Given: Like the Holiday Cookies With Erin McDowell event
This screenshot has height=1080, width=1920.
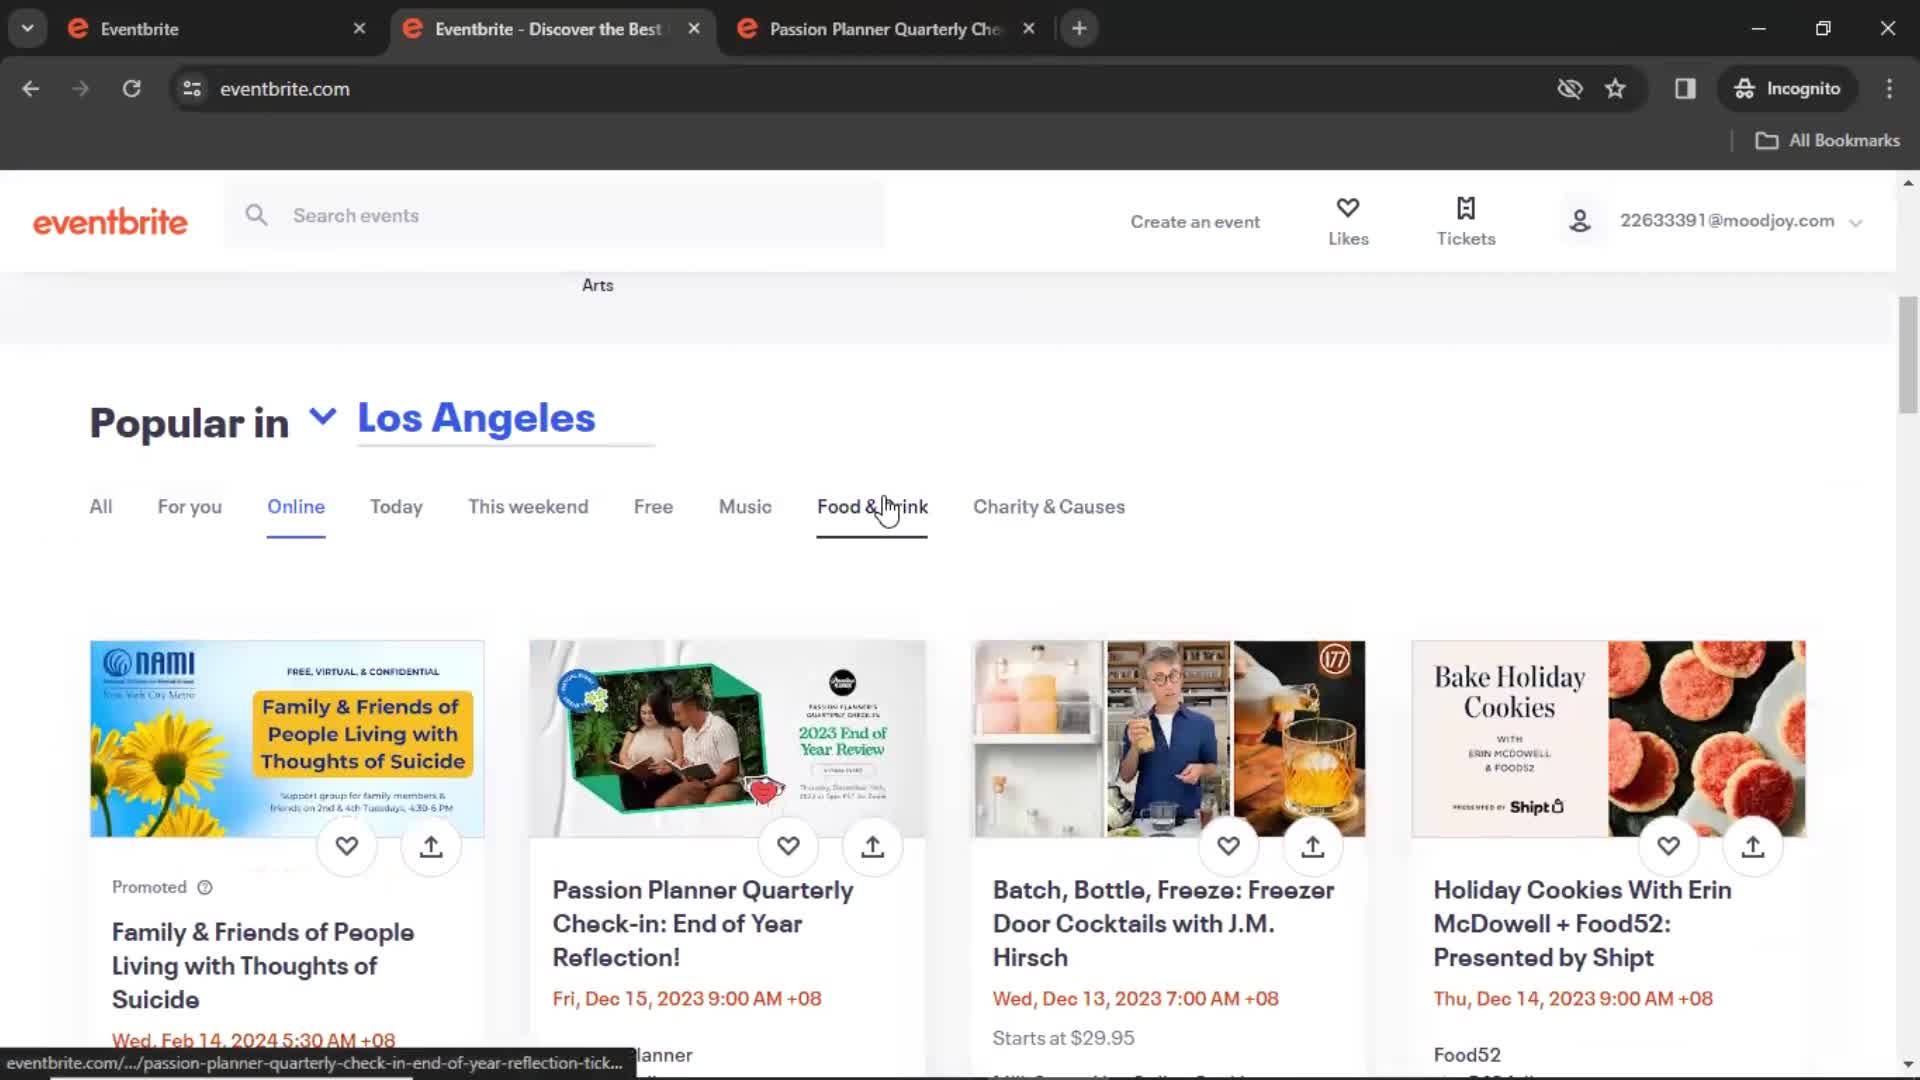Looking at the screenshot, I should point(1669,846).
